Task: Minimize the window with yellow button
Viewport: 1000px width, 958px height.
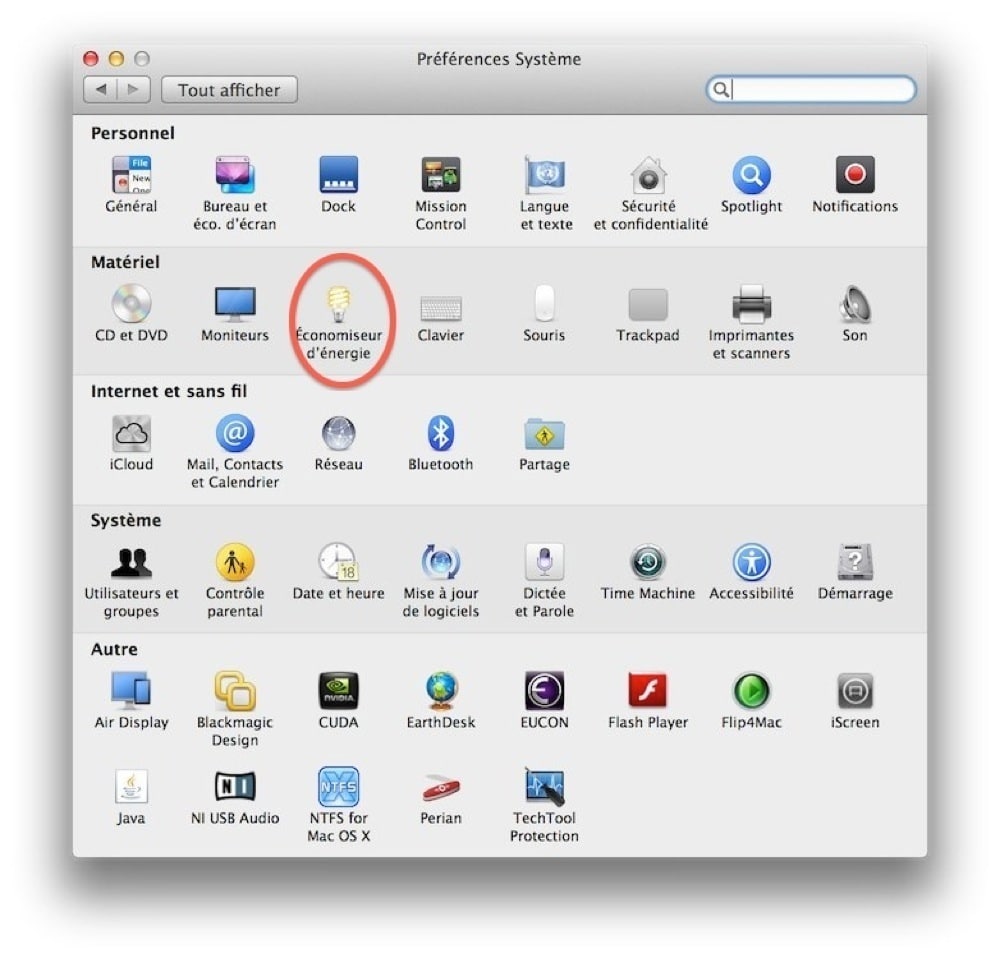Action: [x=116, y=59]
